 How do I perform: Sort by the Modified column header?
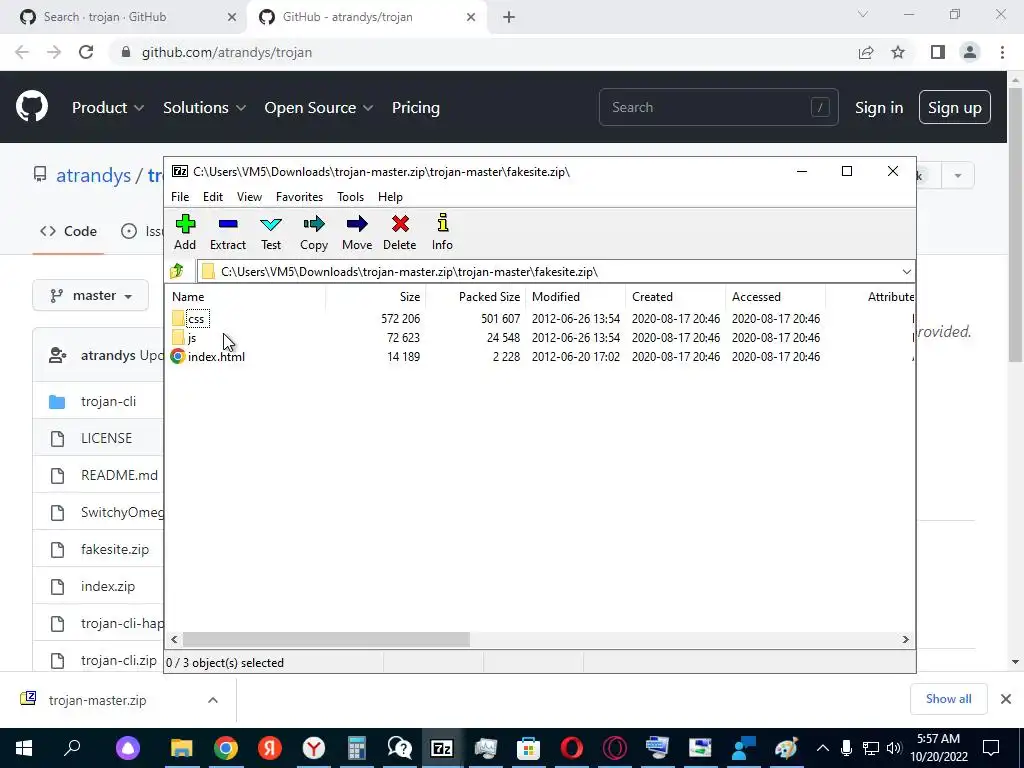click(x=575, y=296)
